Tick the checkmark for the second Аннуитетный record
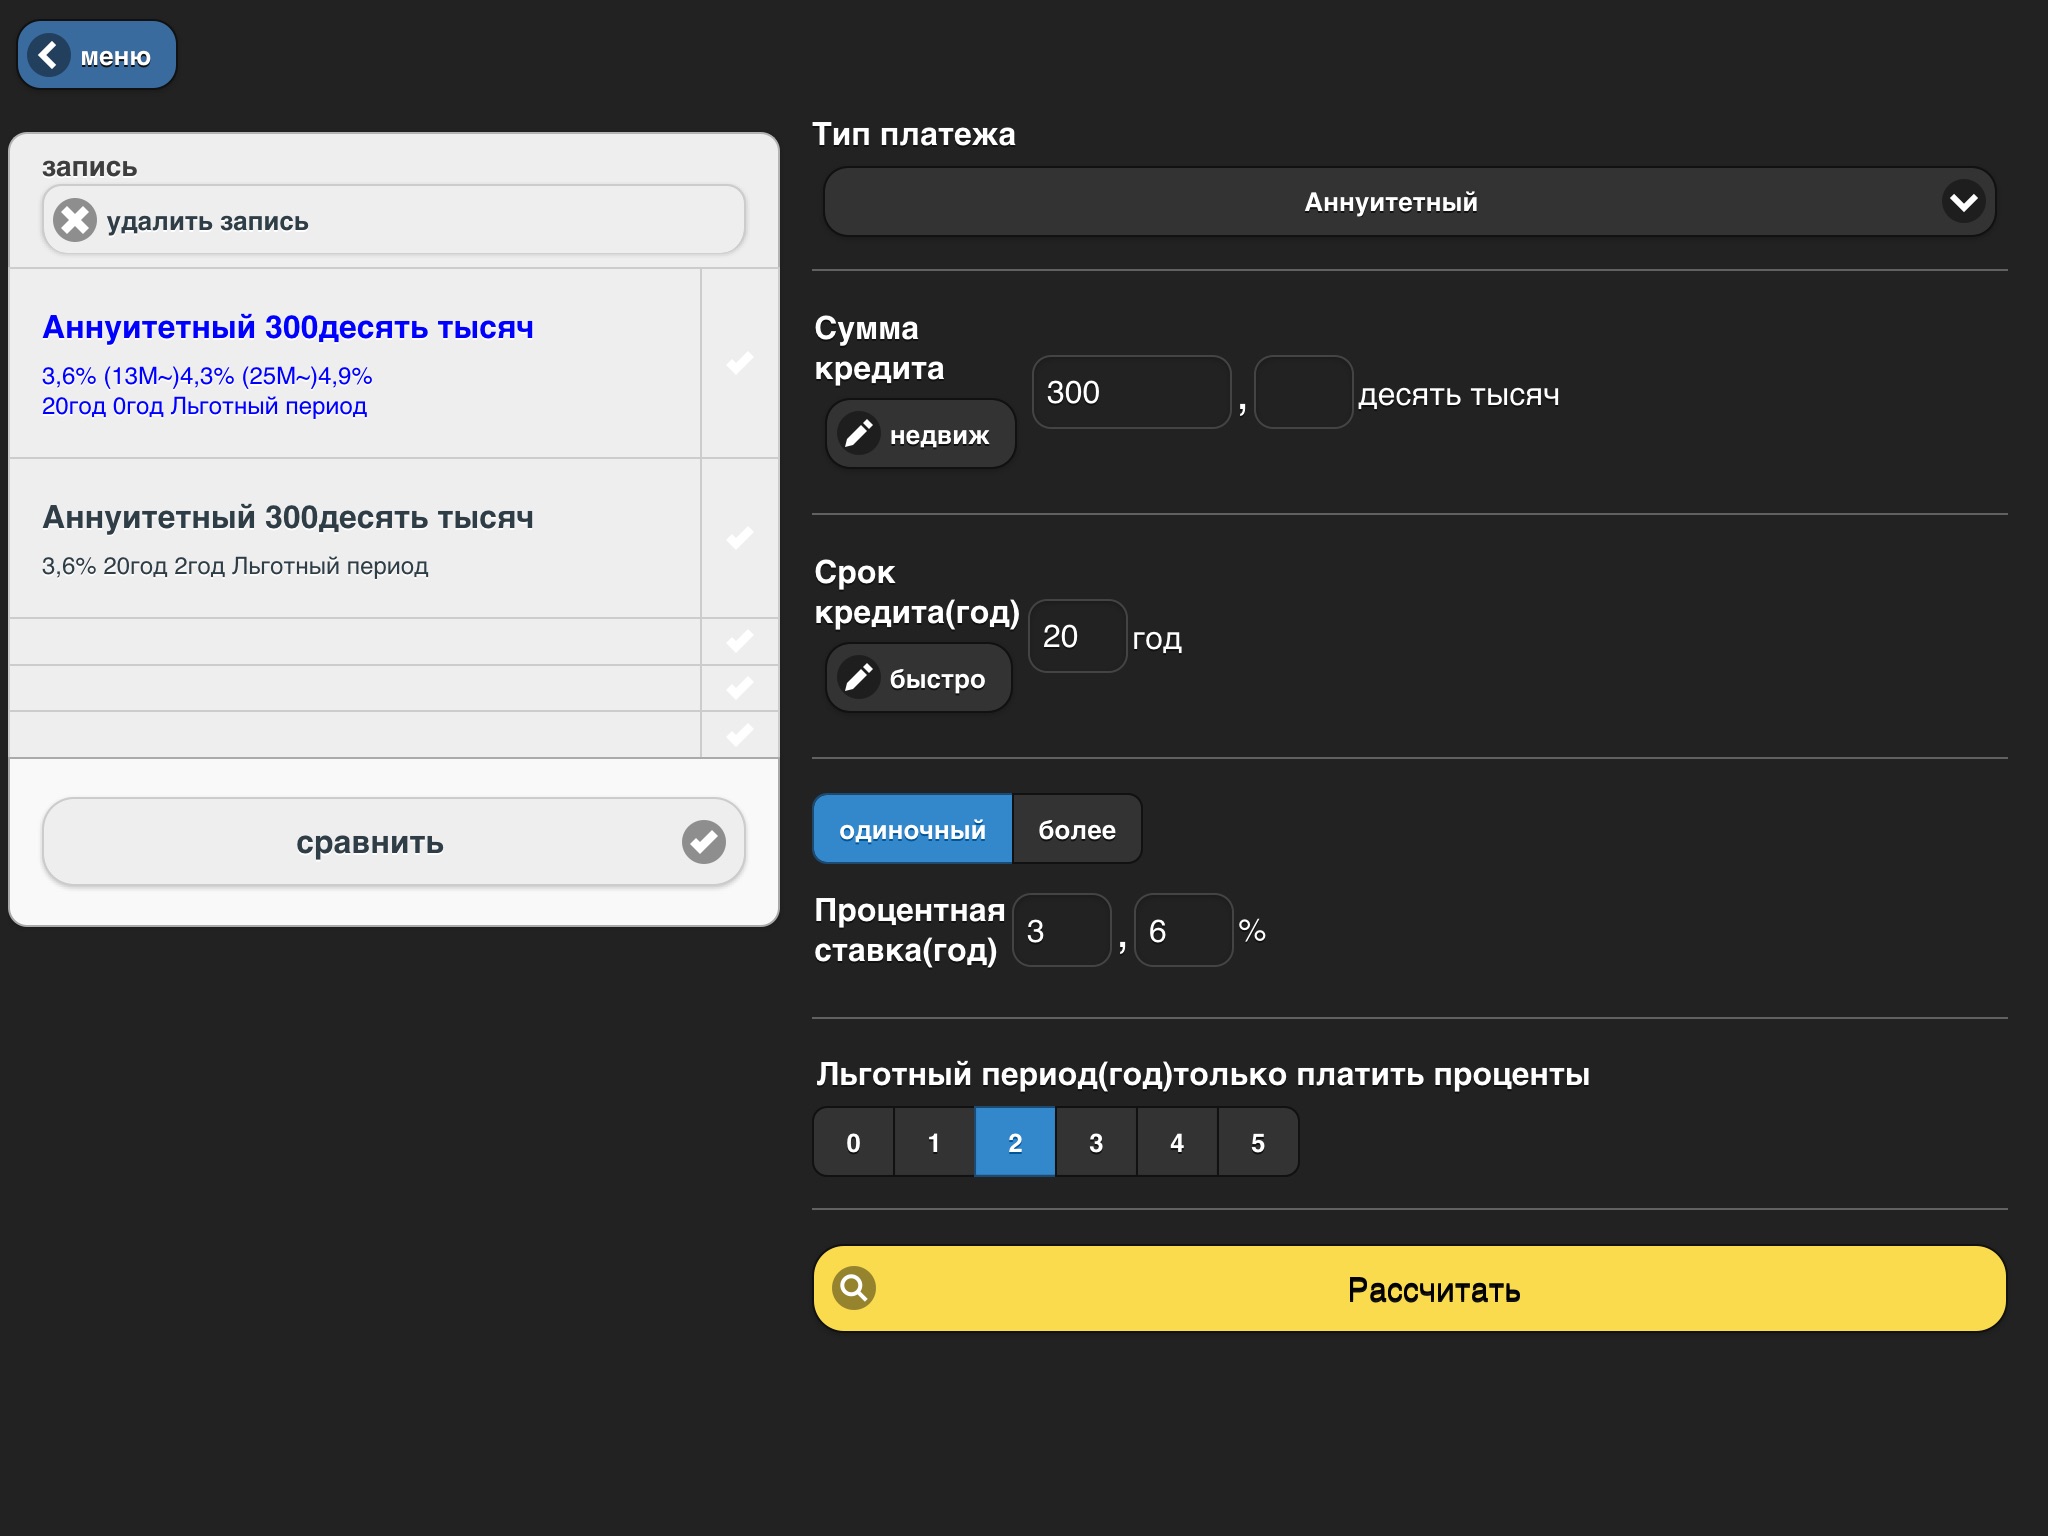 pyautogui.click(x=740, y=538)
